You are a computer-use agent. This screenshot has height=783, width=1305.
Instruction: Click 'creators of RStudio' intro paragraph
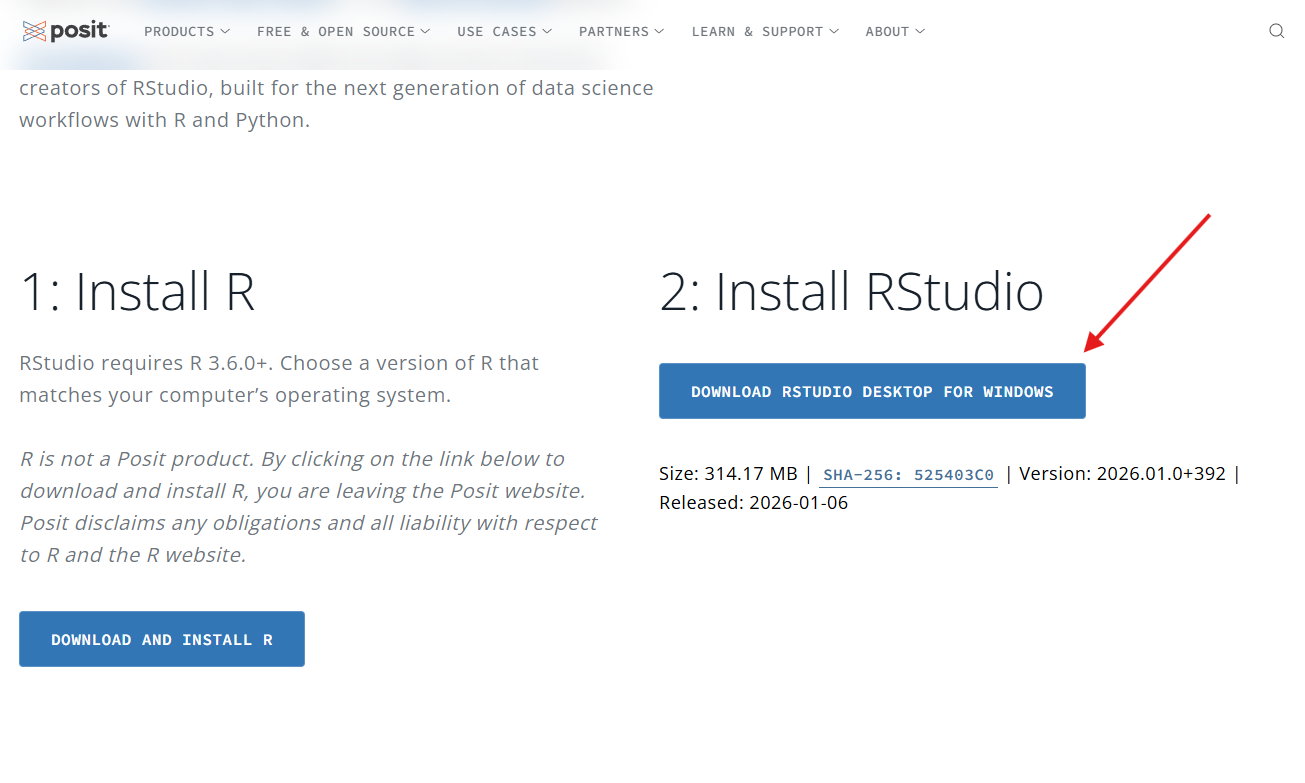pyautogui.click(x=336, y=104)
